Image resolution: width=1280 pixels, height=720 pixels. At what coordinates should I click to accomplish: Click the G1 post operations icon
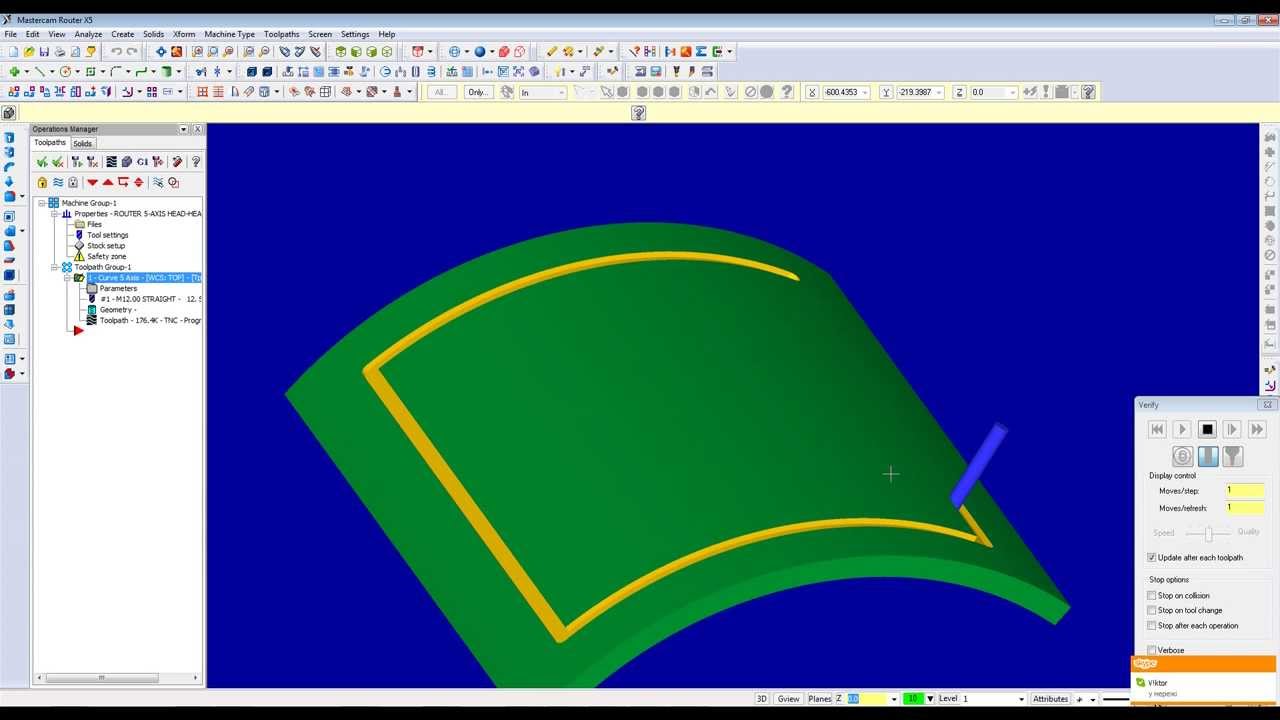142,162
